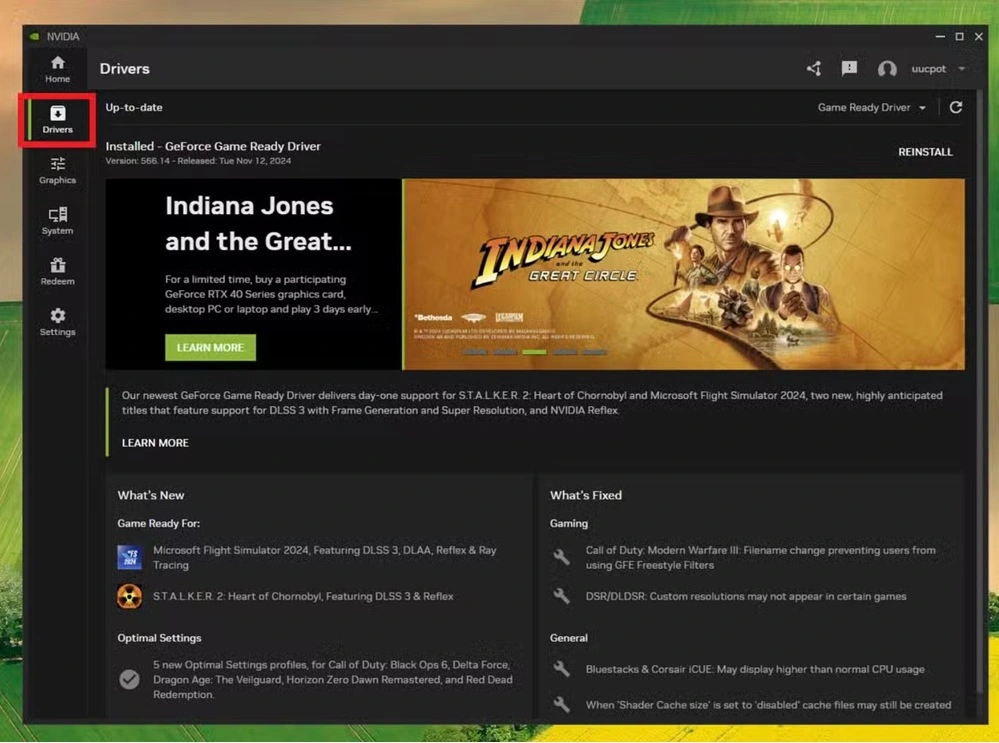Click REINSTALL driver button

tap(925, 152)
